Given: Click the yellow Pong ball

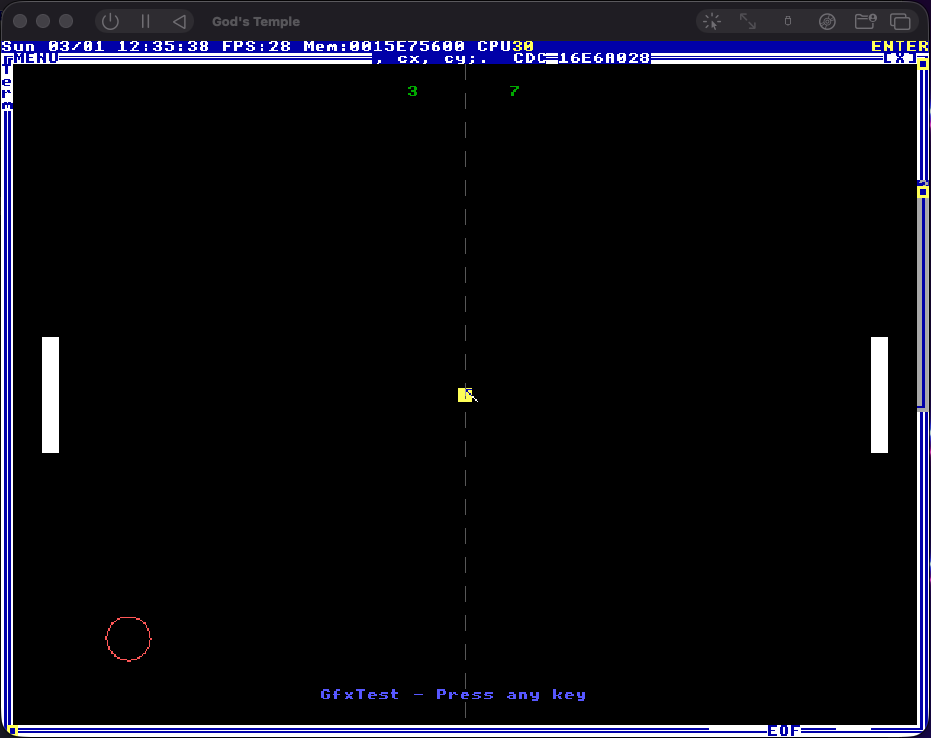Looking at the screenshot, I should pos(464,395).
